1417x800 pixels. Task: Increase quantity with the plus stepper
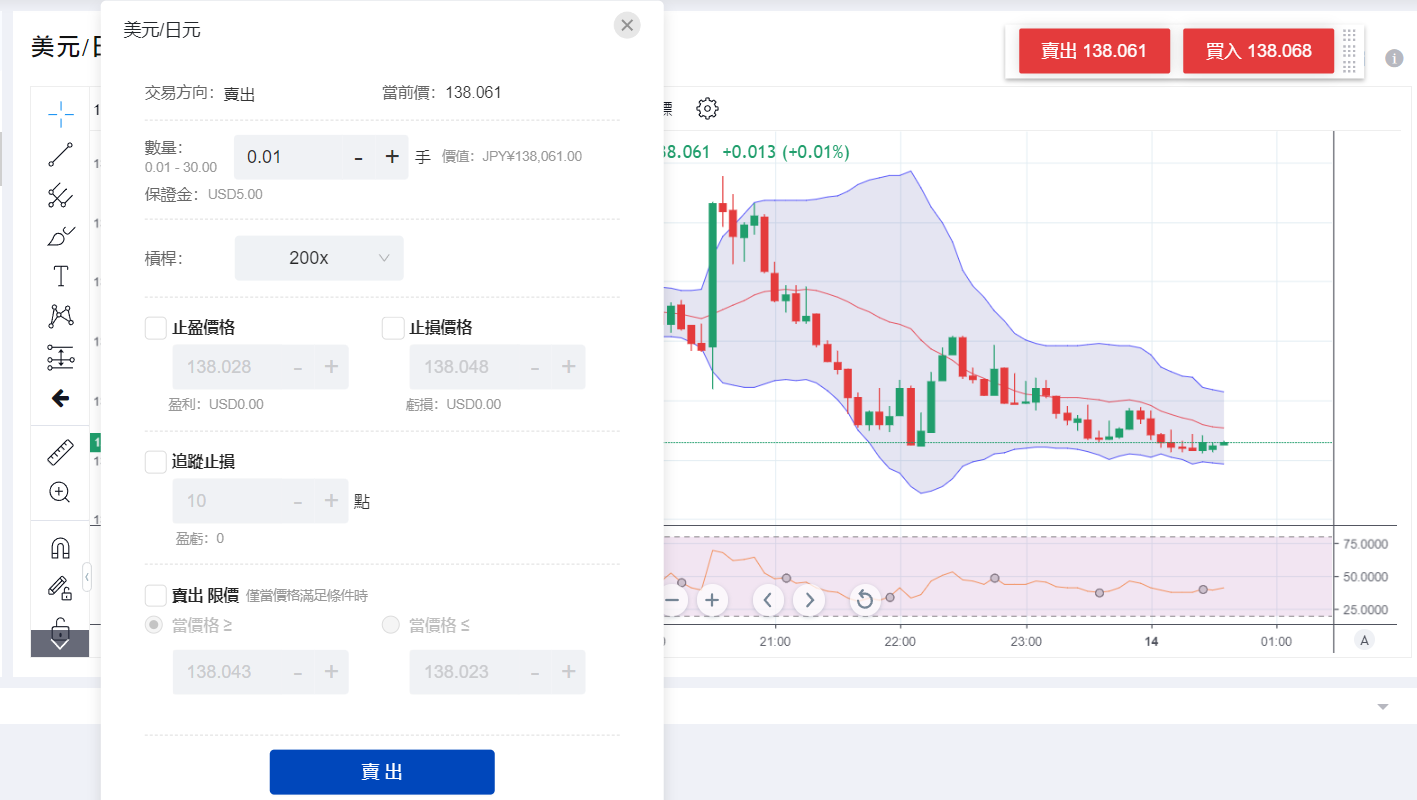[392, 157]
